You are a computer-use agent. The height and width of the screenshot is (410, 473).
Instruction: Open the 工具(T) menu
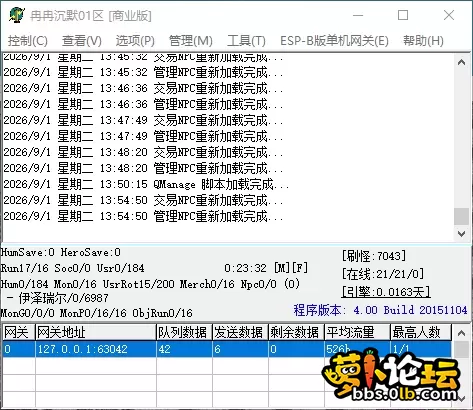[246, 41]
